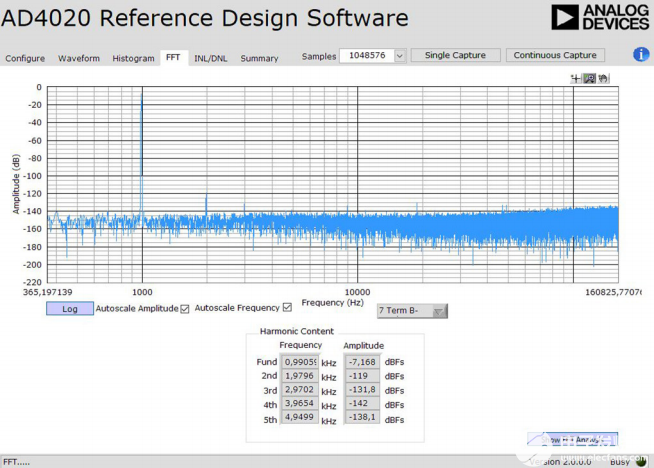
Task: Toggle the Log scale button
Action: point(70,309)
